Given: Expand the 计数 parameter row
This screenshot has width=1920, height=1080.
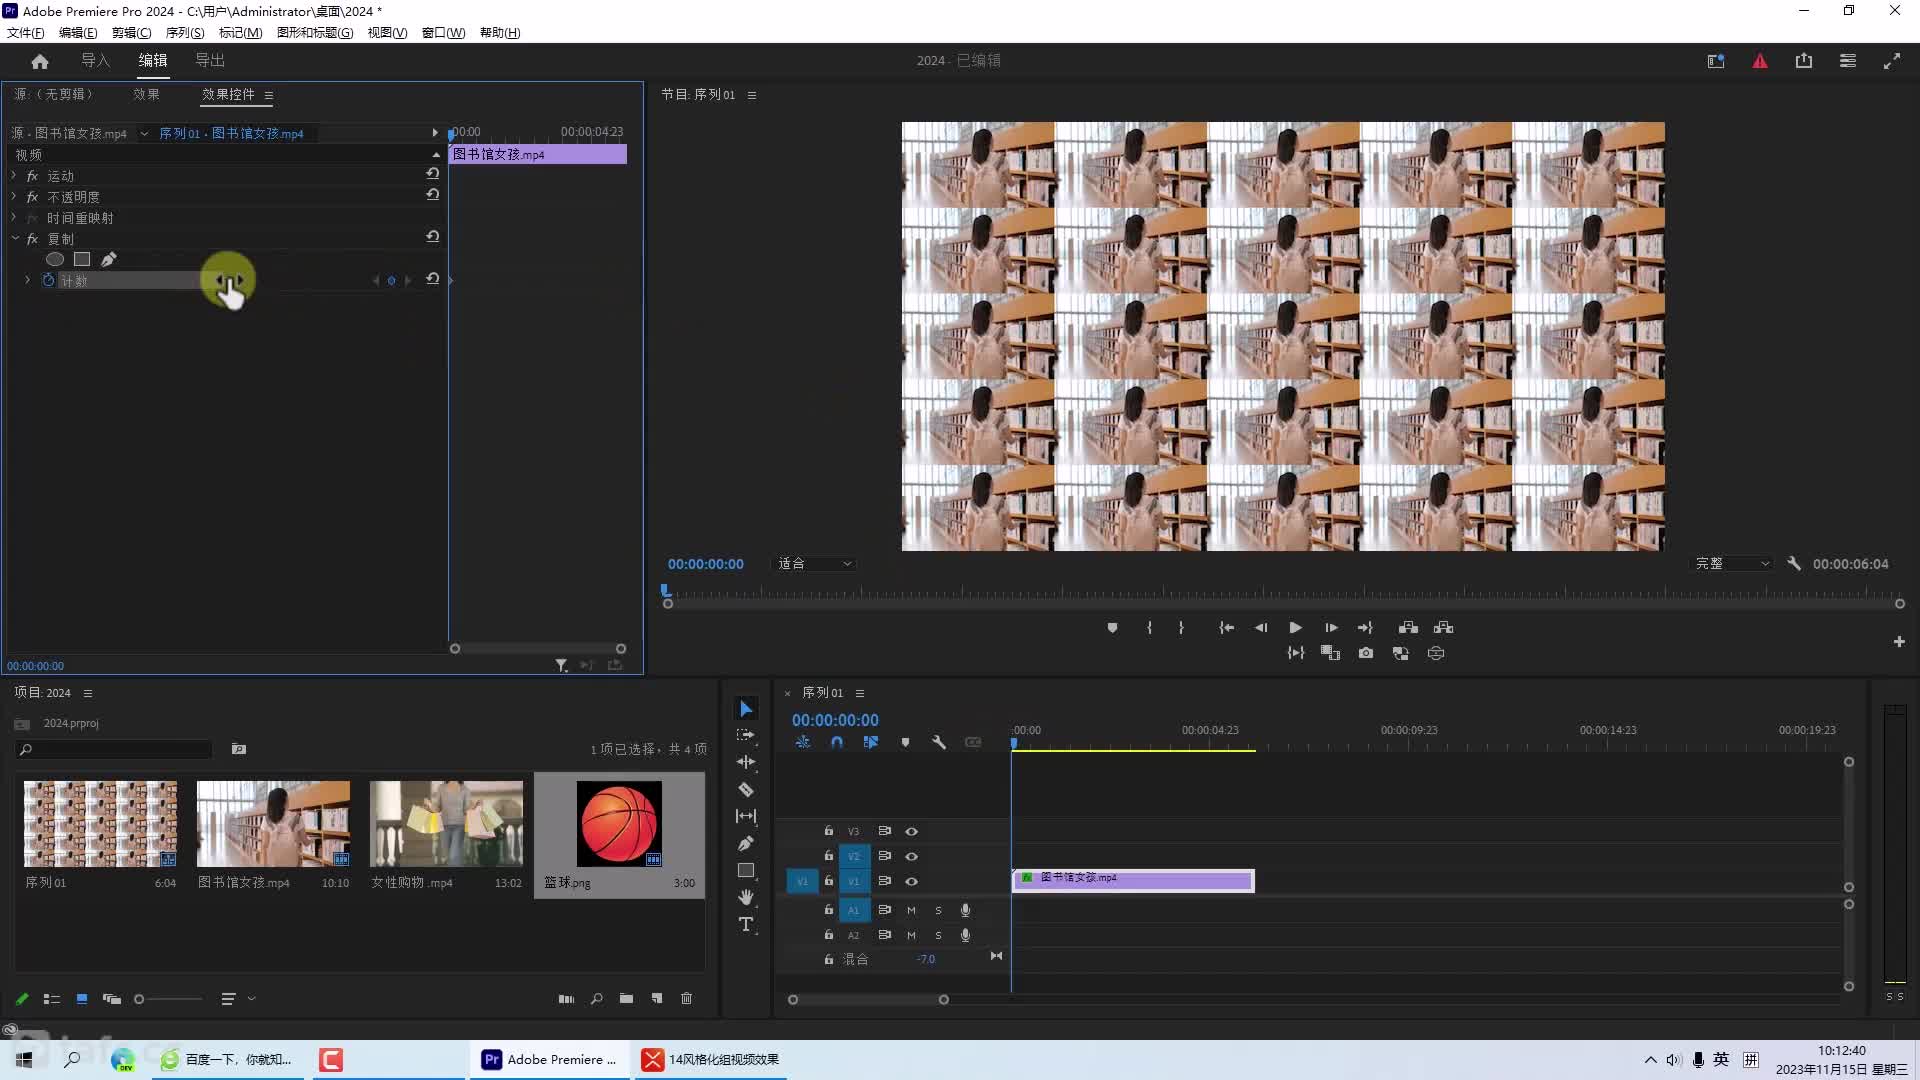Looking at the screenshot, I should (28, 280).
